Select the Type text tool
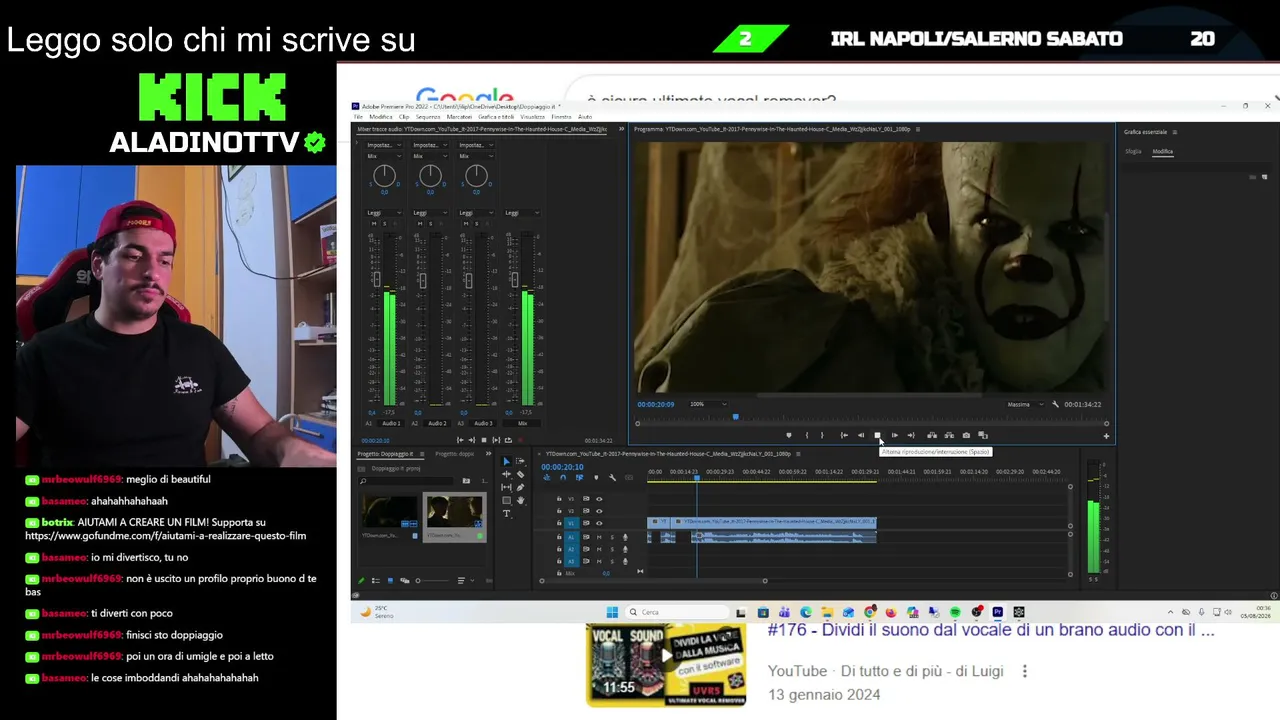The height and width of the screenshot is (720, 1280). (506, 513)
